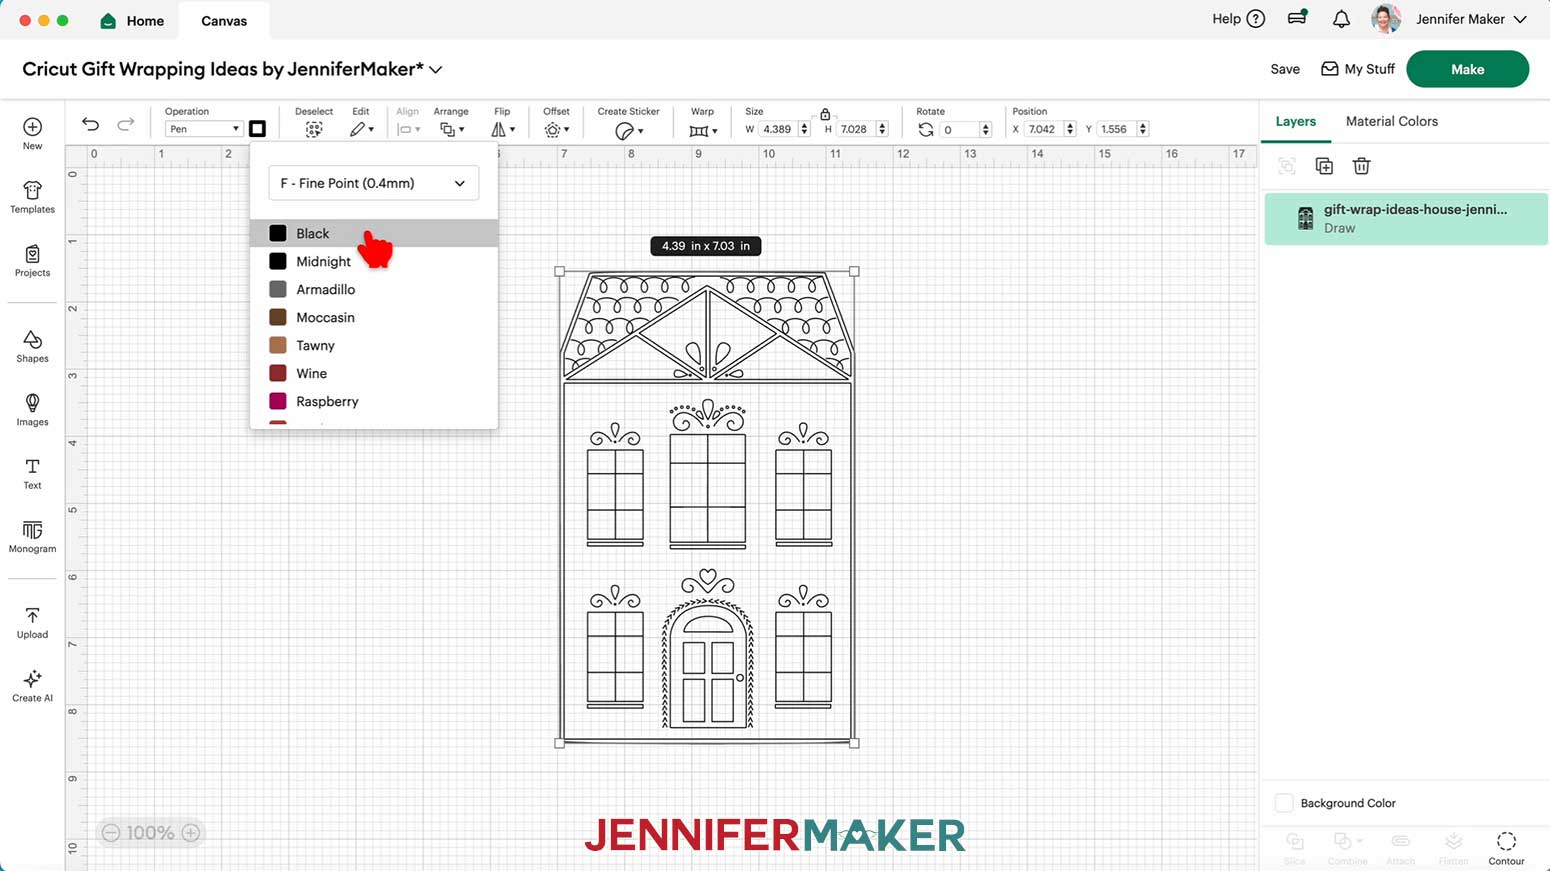1550x871 pixels.
Task: Click the Attach tool
Action: pos(1401,847)
